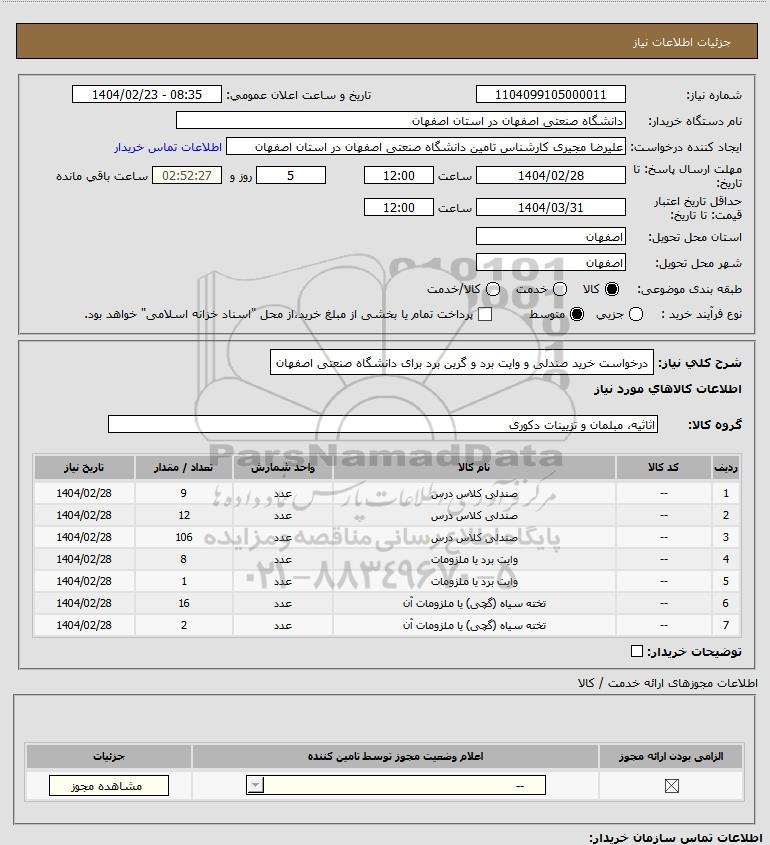Click صندلی کلاس درس in row 1
Screen dimensions: 770x845
(474, 494)
